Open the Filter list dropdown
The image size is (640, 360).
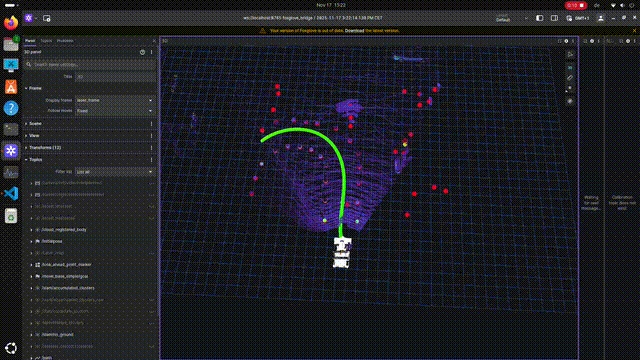[x=115, y=172]
